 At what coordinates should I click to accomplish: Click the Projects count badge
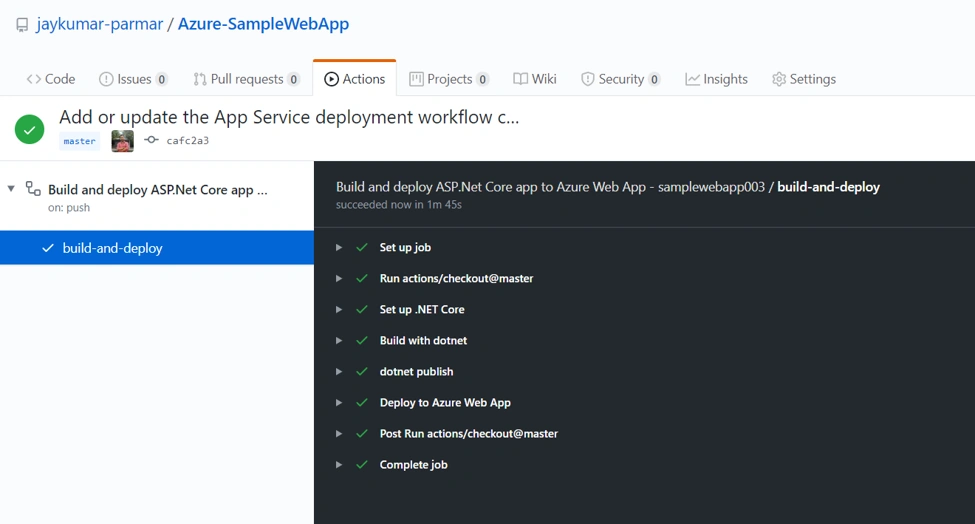[x=483, y=80]
